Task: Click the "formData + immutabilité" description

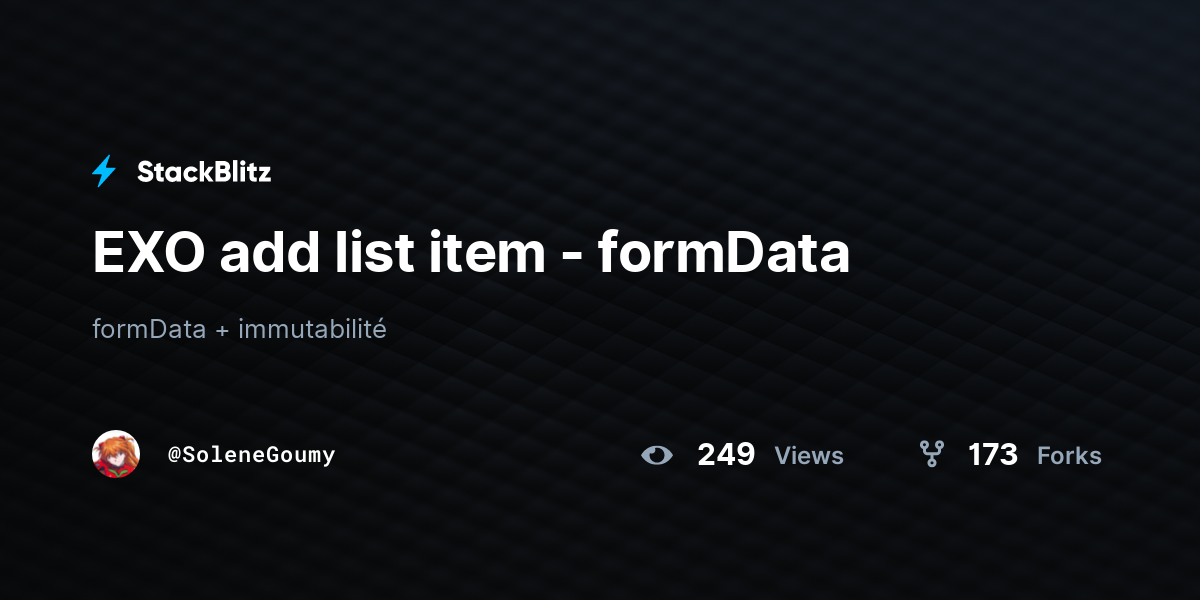Action: click(x=239, y=328)
